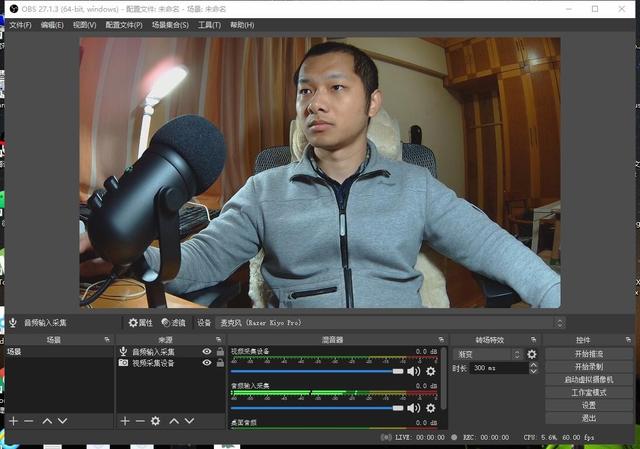Viewport: 640px width, 449px height.
Task: Open the 工具 menu
Action: [209, 25]
